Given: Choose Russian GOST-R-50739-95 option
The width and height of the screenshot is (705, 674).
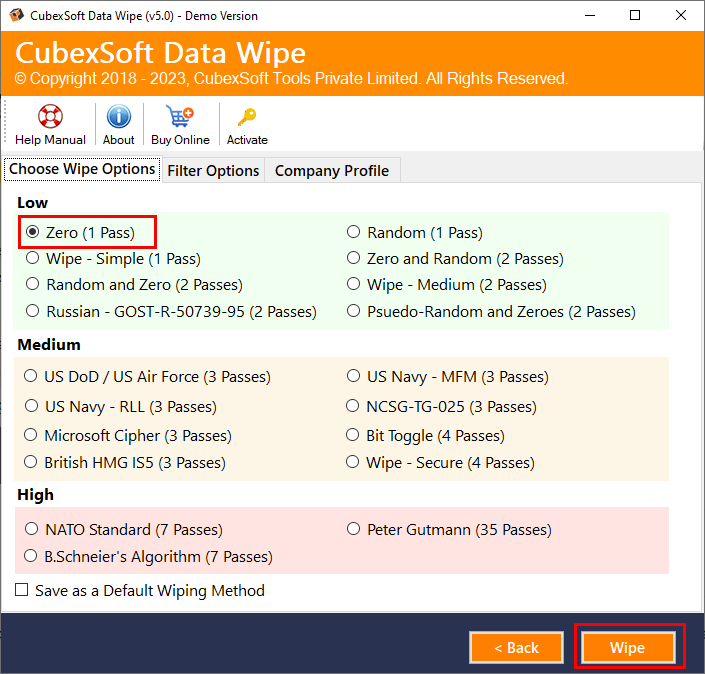Looking at the screenshot, I should (x=33, y=311).
